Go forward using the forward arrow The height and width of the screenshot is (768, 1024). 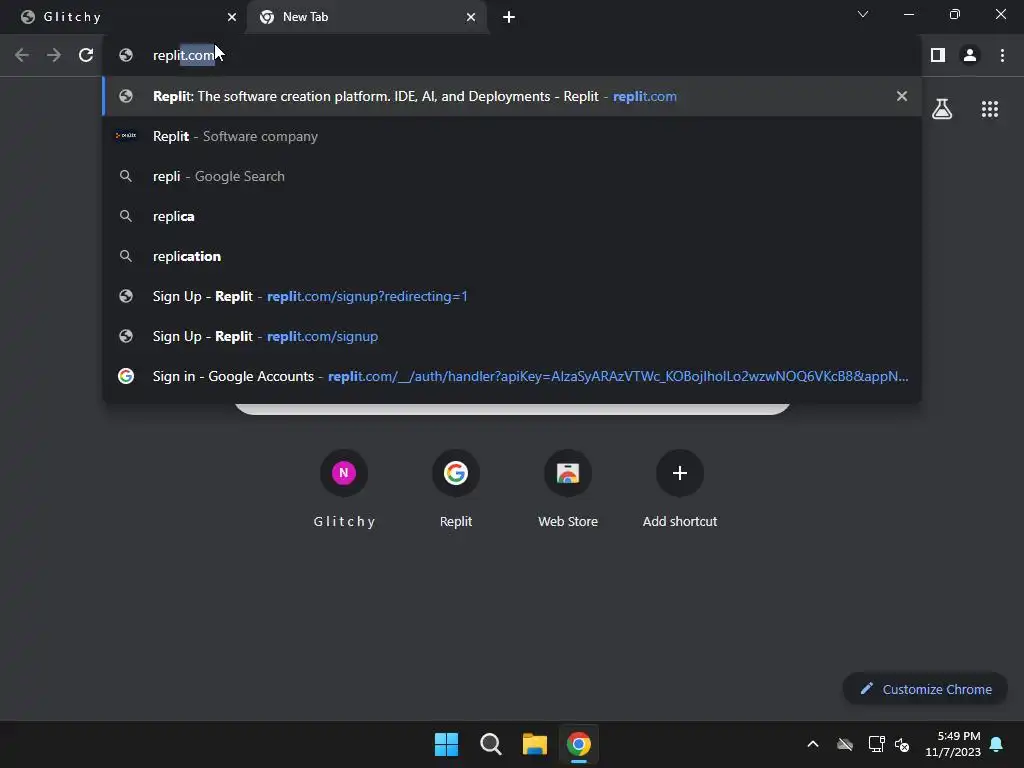click(x=54, y=56)
